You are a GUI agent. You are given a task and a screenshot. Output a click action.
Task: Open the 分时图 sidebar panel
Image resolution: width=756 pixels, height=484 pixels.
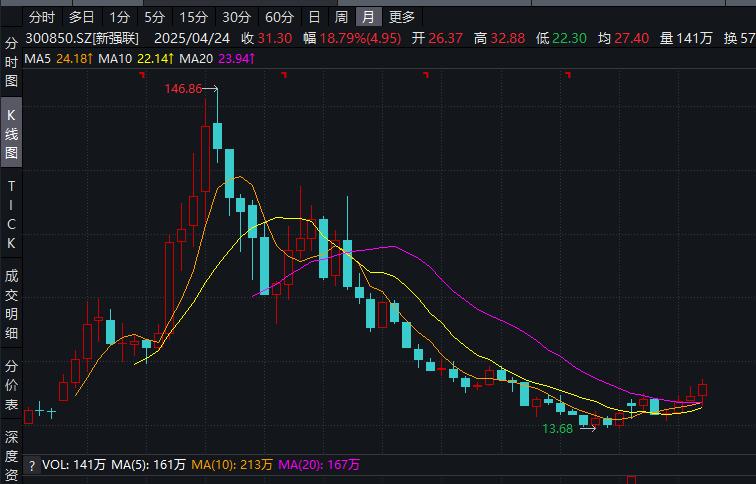(x=11, y=63)
